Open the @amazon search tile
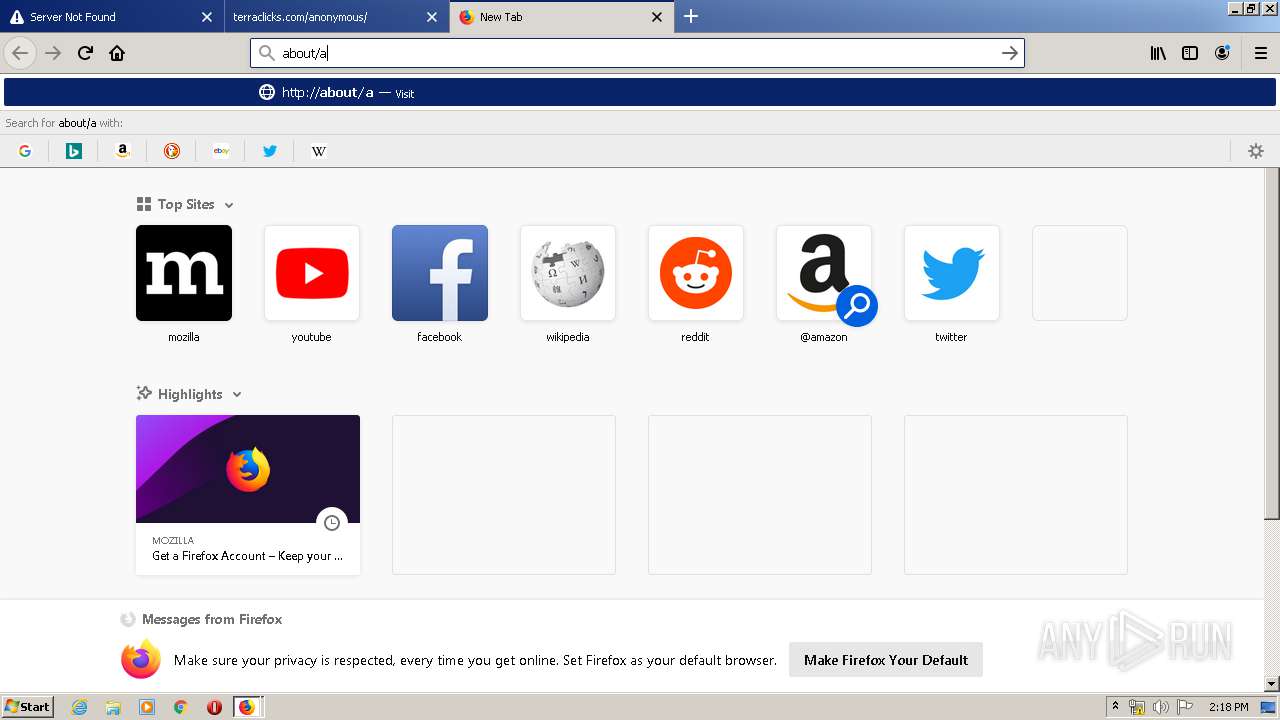The image size is (1280, 720). coord(824,273)
